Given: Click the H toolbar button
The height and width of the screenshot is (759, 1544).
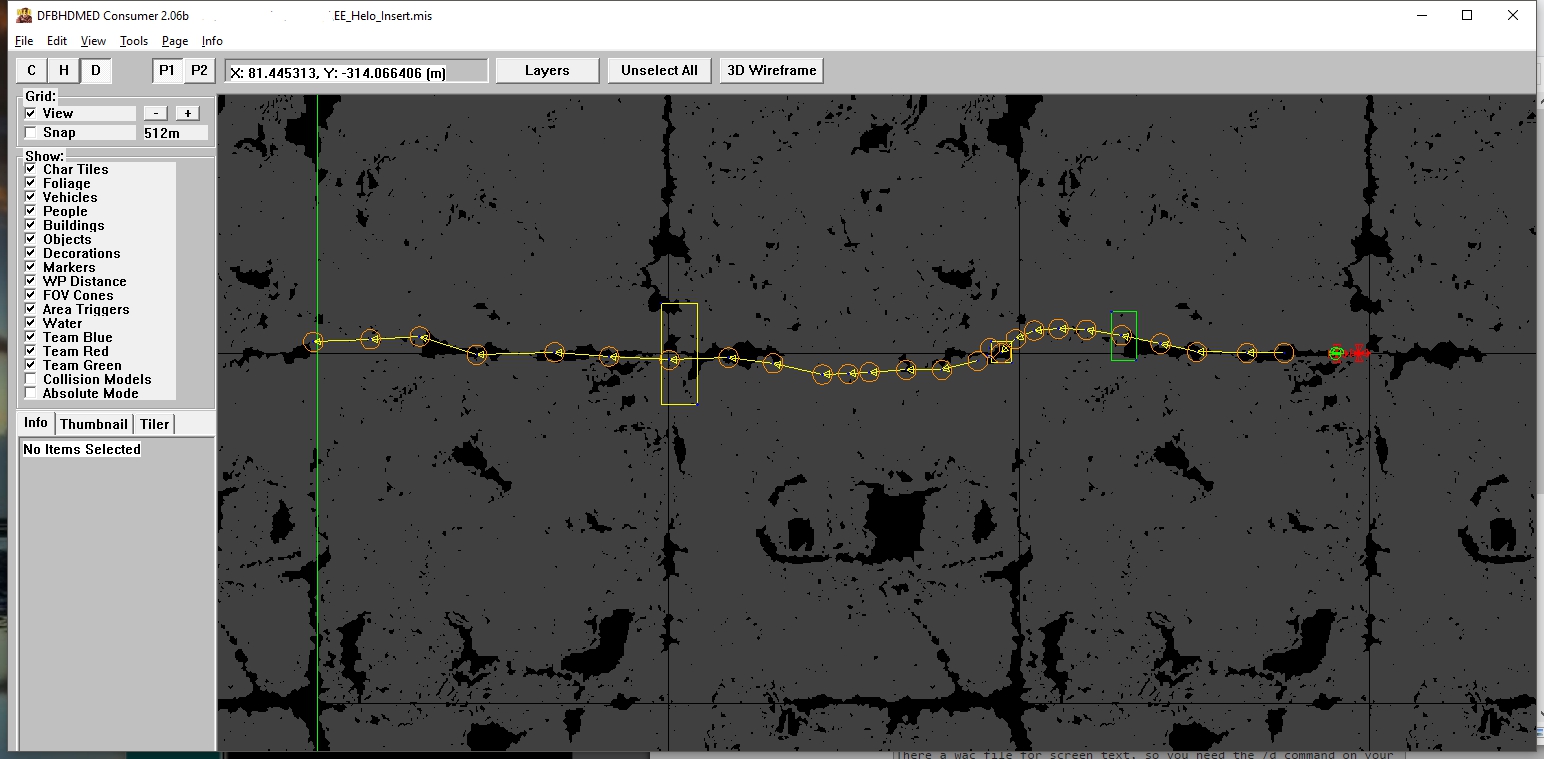Looking at the screenshot, I should pos(64,70).
